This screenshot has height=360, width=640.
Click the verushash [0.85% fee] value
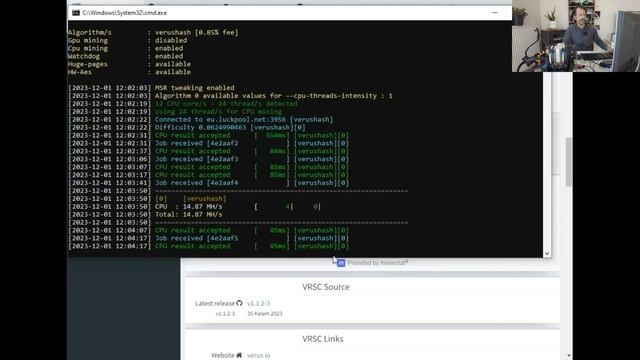click(196, 32)
